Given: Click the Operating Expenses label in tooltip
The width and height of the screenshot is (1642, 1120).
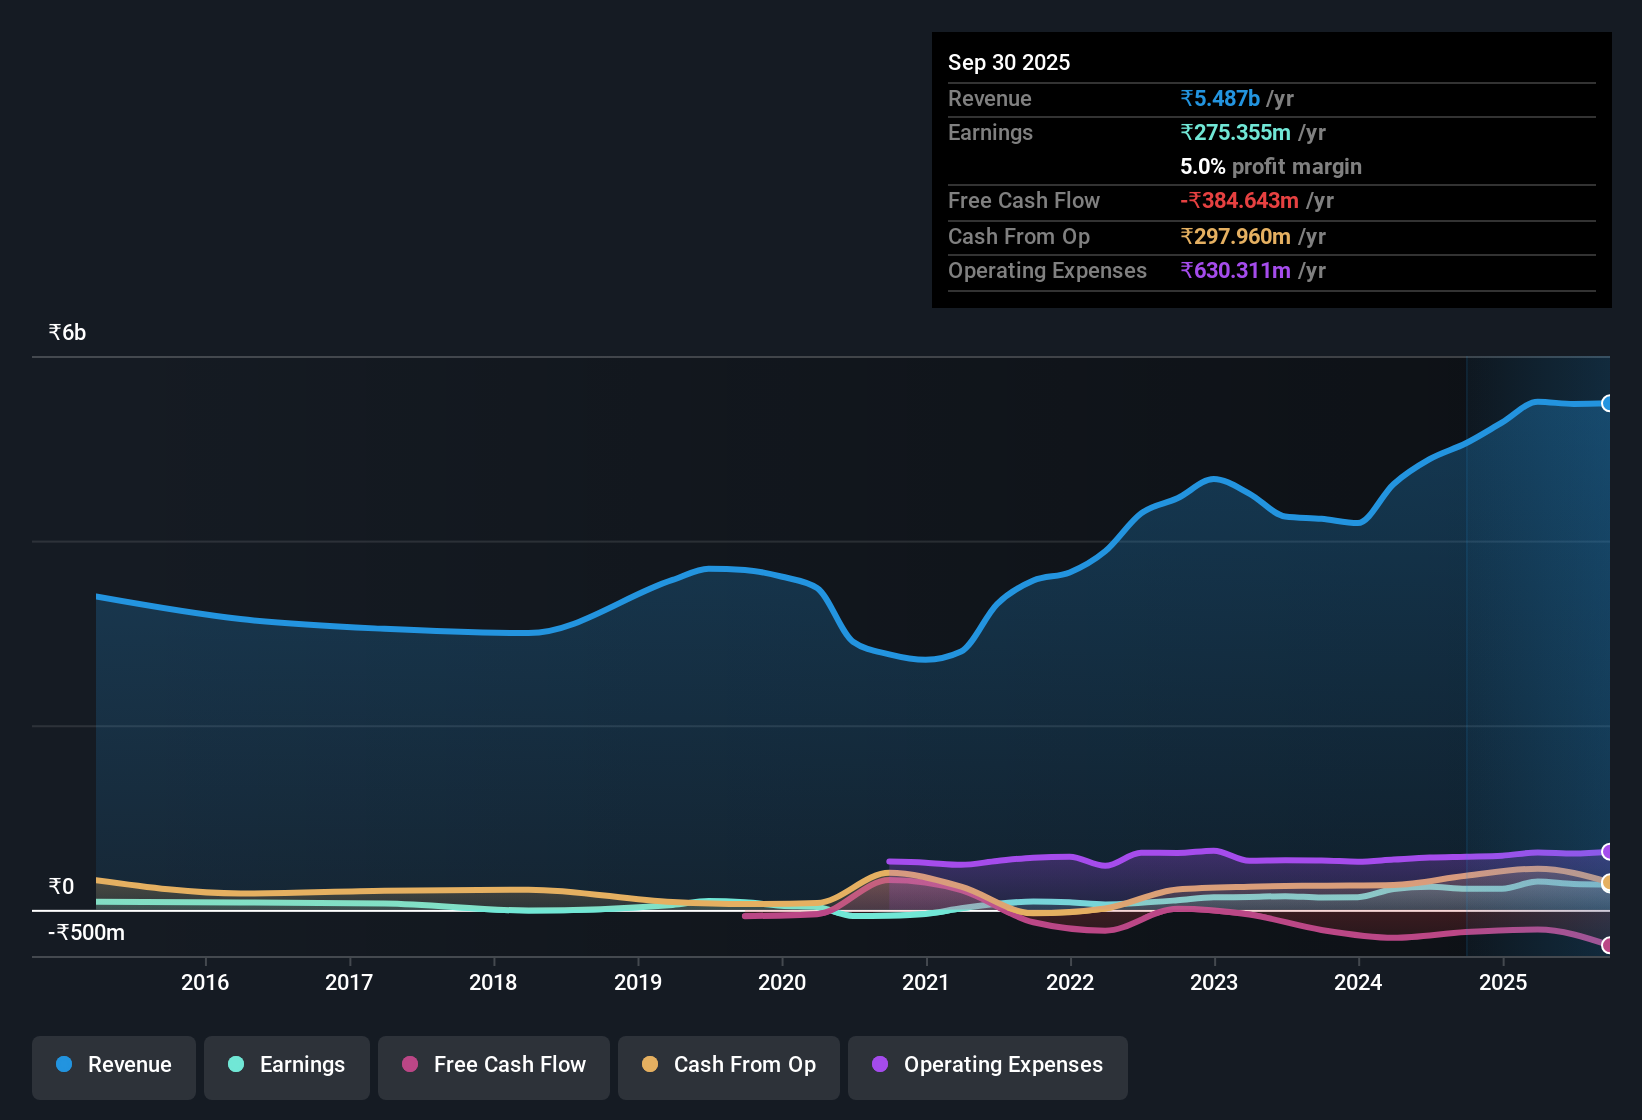Looking at the screenshot, I should coord(1048,270).
